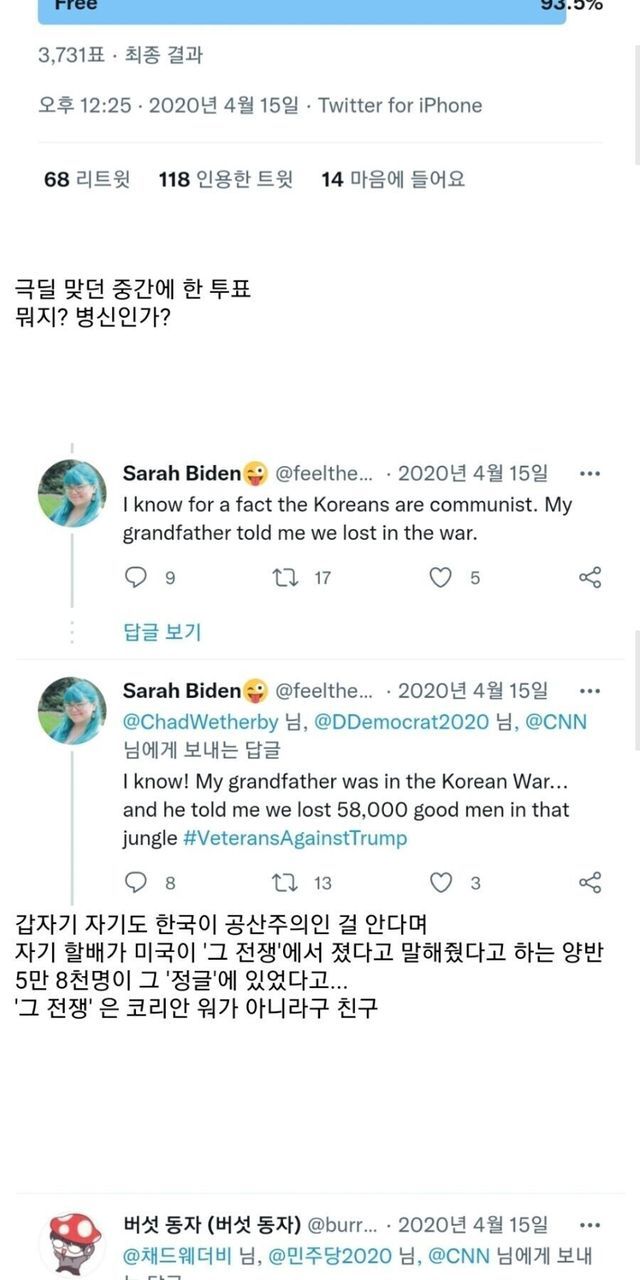
Task: Share the first Sarah Biden tweet
Action: click(x=590, y=578)
